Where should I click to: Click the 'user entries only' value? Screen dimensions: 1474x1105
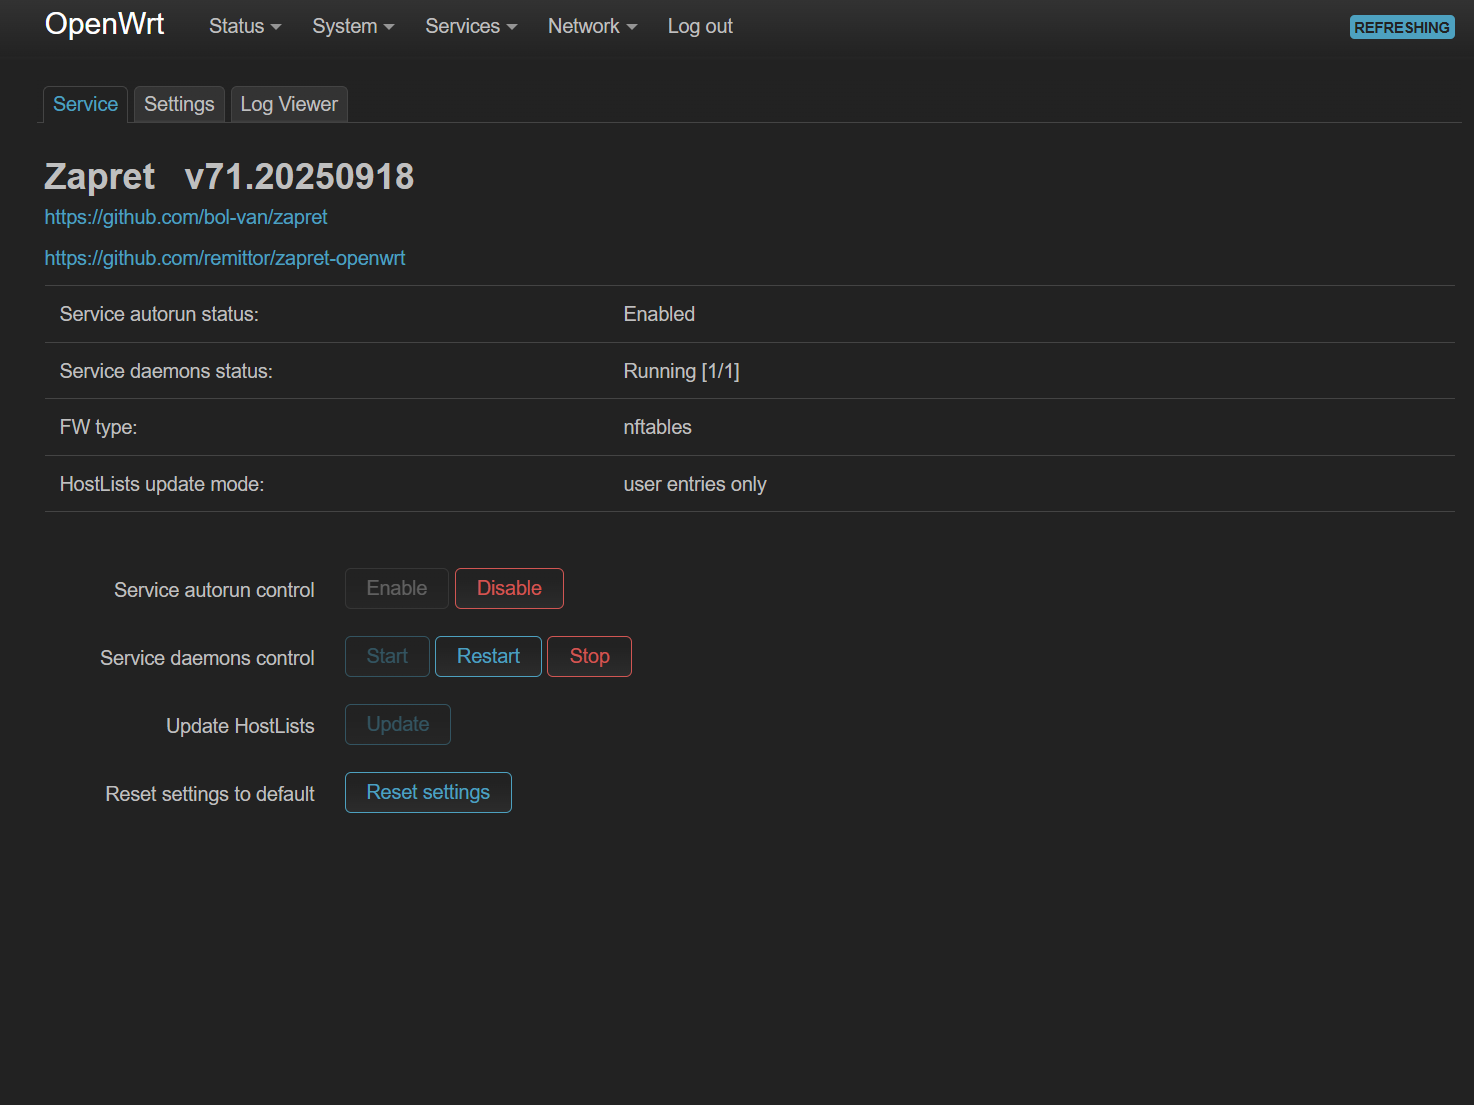click(695, 484)
